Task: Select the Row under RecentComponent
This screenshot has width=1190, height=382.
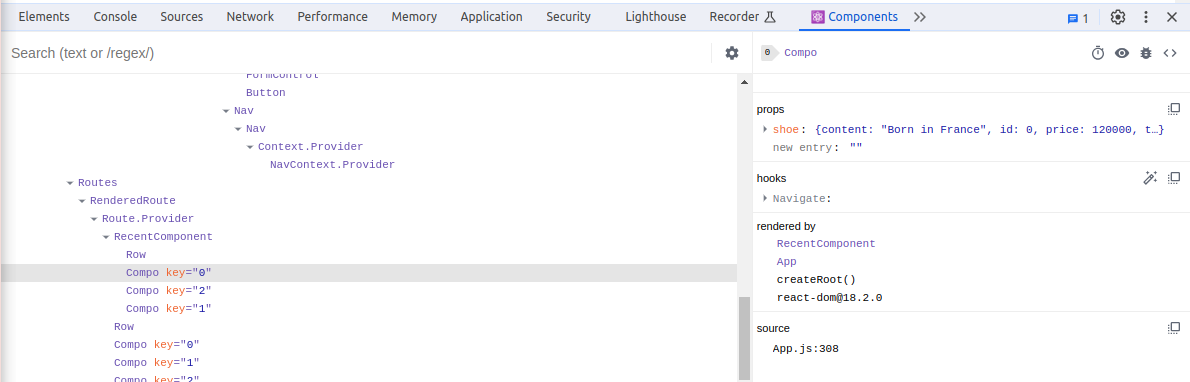Action: [x=136, y=254]
